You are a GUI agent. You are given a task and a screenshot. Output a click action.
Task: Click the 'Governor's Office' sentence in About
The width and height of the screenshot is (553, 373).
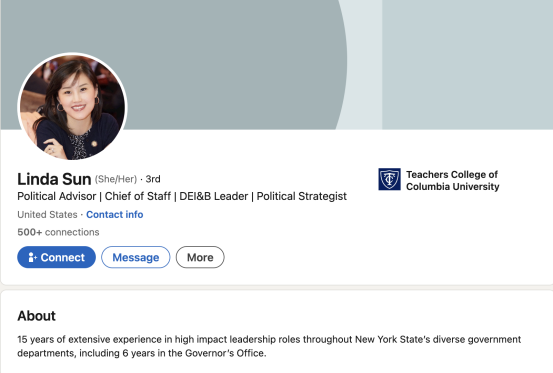142,353
